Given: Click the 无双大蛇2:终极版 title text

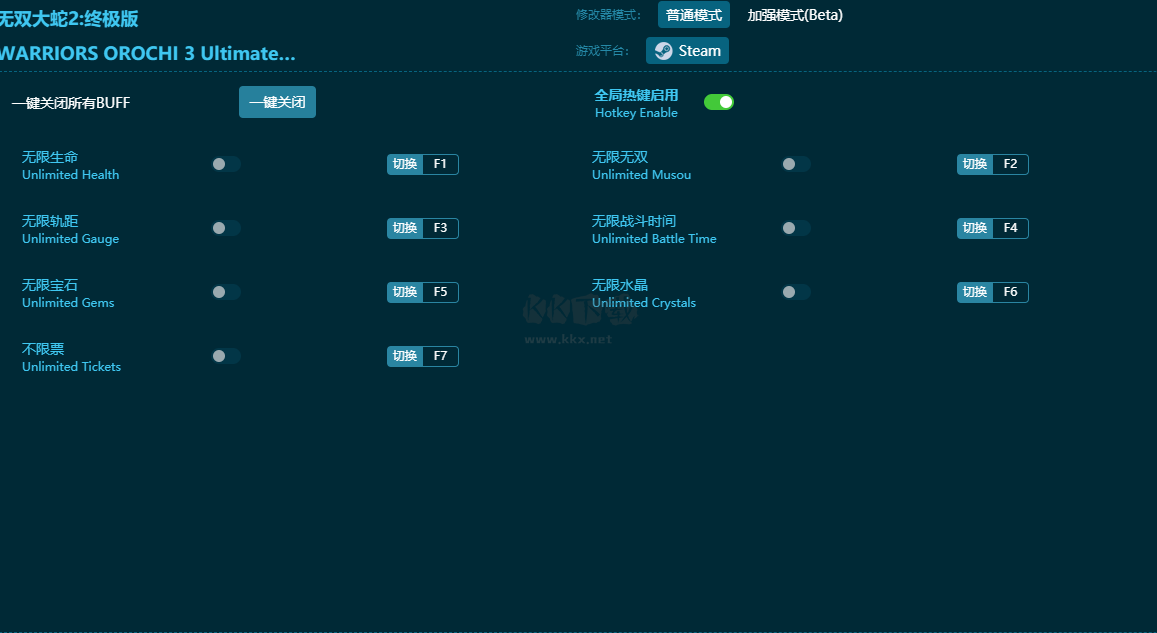Looking at the screenshot, I should tap(69, 18).
